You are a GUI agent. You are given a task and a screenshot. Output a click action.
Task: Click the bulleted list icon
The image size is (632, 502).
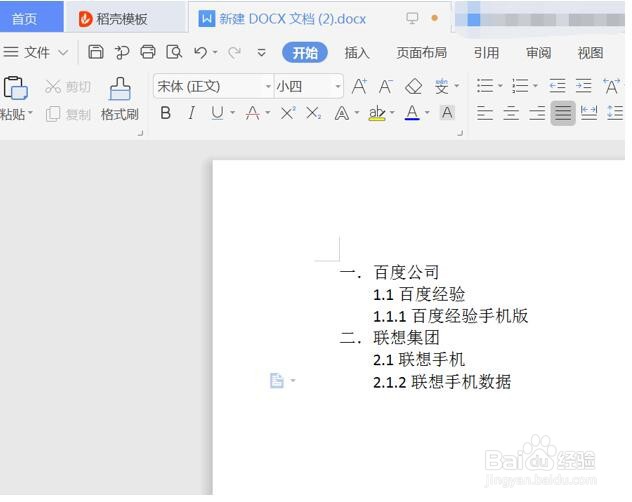(x=485, y=85)
